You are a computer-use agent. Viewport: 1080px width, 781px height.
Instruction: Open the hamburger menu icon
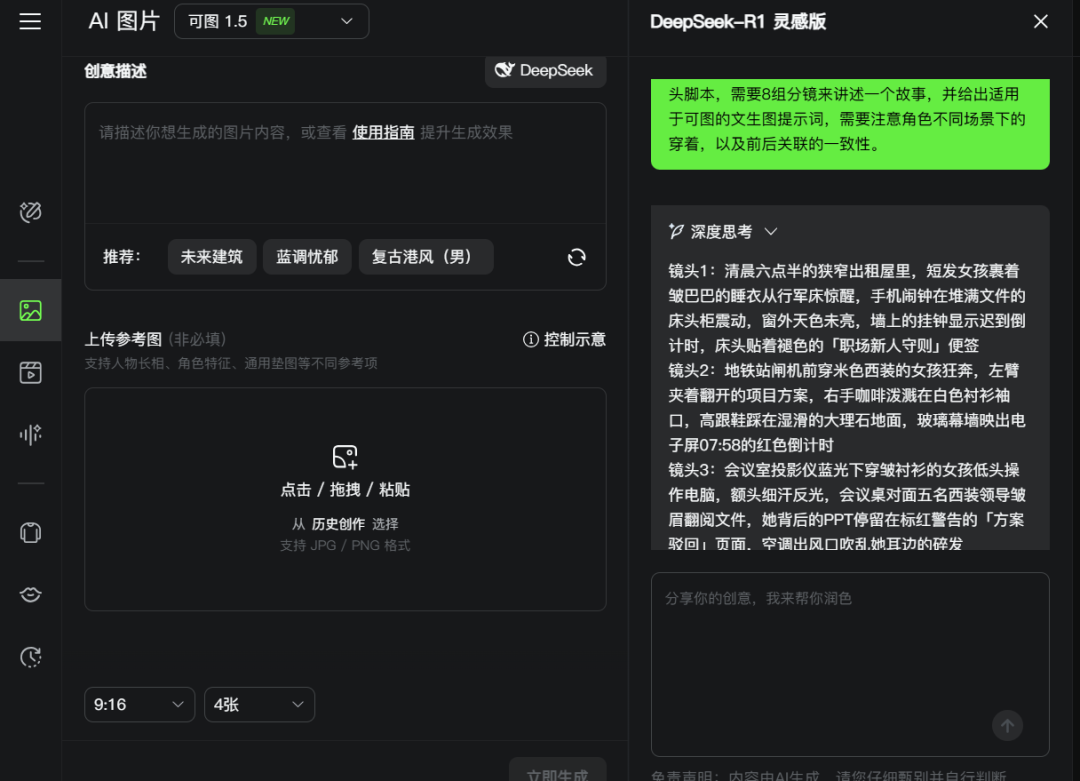[30, 21]
